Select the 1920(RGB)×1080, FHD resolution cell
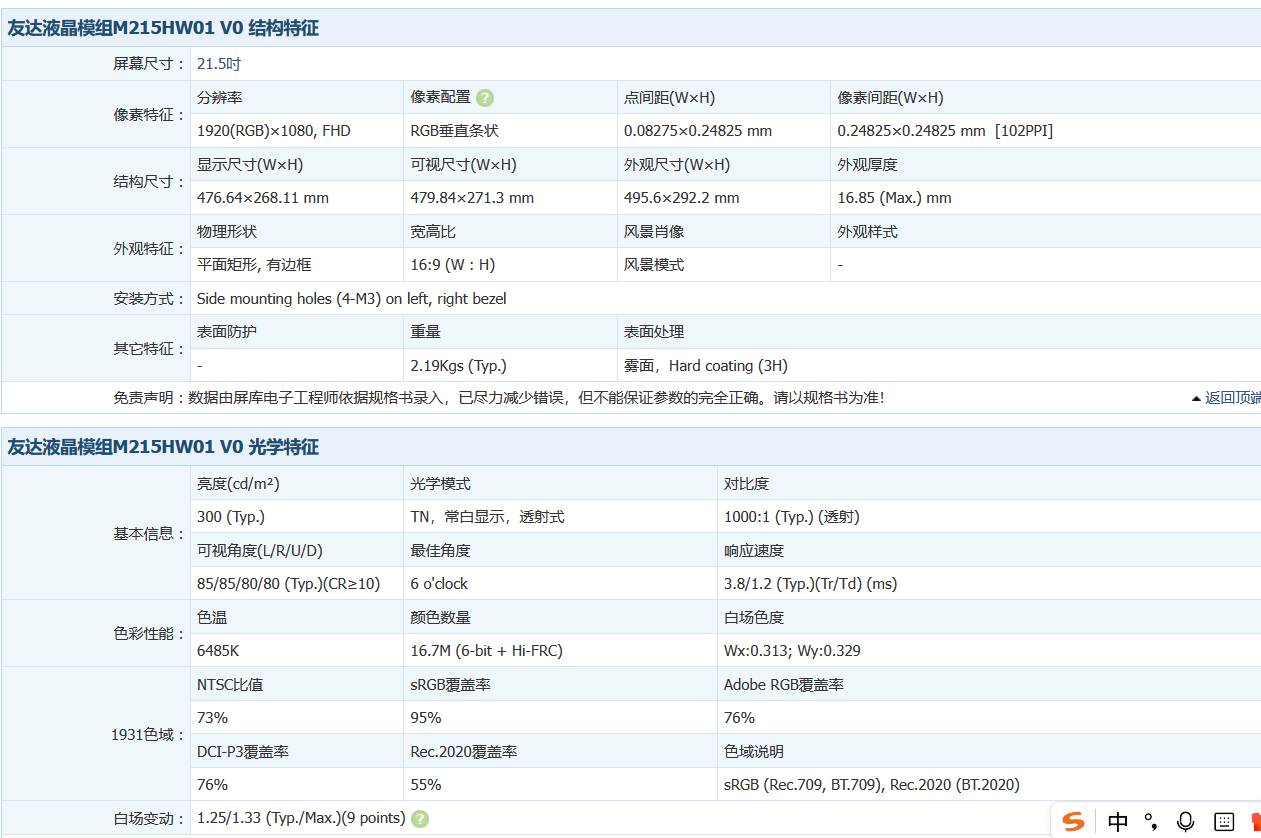Image resolution: width=1261 pixels, height=838 pixels. coord(274,131)
